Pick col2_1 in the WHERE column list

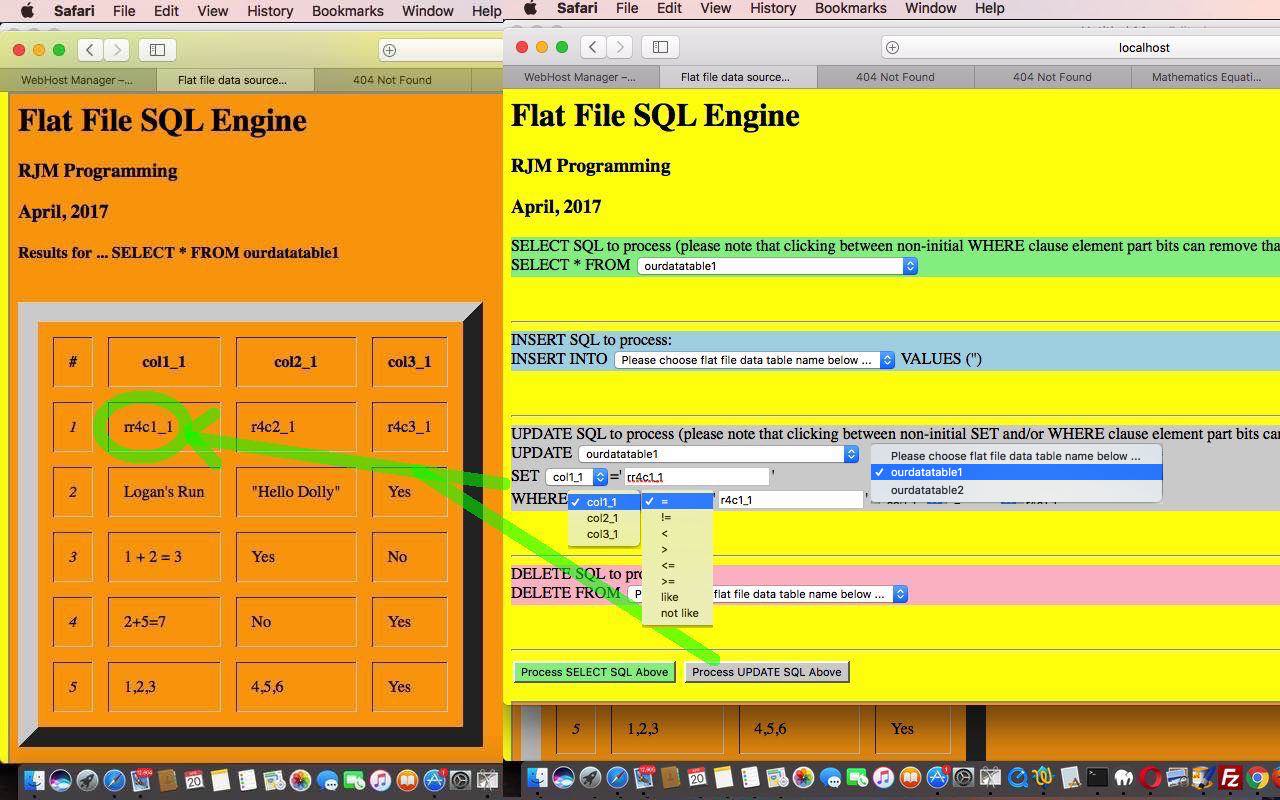pyautogui.click(x=602, y=518)
